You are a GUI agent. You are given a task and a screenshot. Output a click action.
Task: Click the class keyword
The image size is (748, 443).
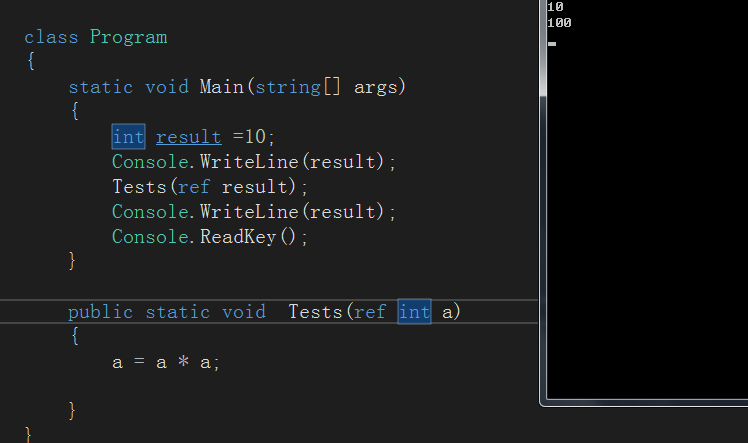(51, 38)
